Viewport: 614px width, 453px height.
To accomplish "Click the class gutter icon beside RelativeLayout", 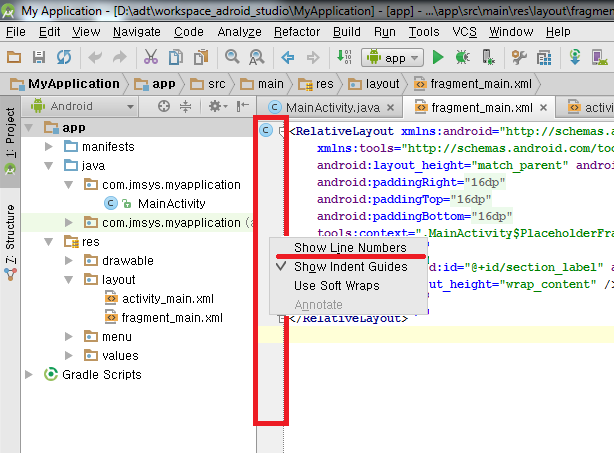I will tap(266, 130).
